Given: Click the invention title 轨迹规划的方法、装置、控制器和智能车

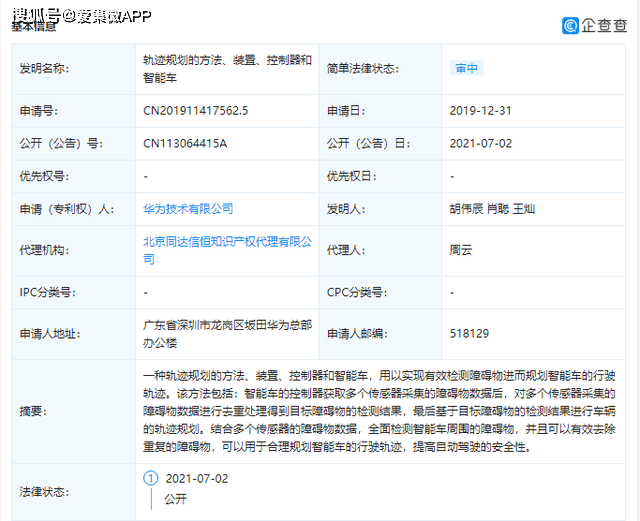Looking at the screenshot, I should [227, 69].
